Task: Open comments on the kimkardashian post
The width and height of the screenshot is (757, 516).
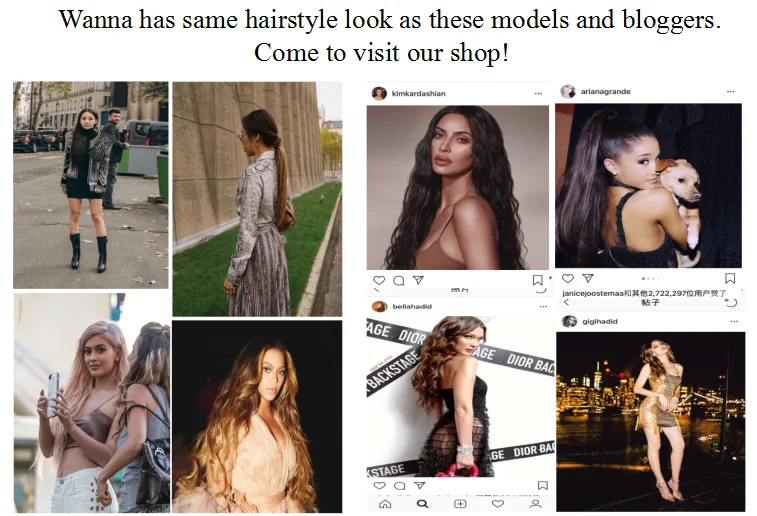Action: click(399, 280)
